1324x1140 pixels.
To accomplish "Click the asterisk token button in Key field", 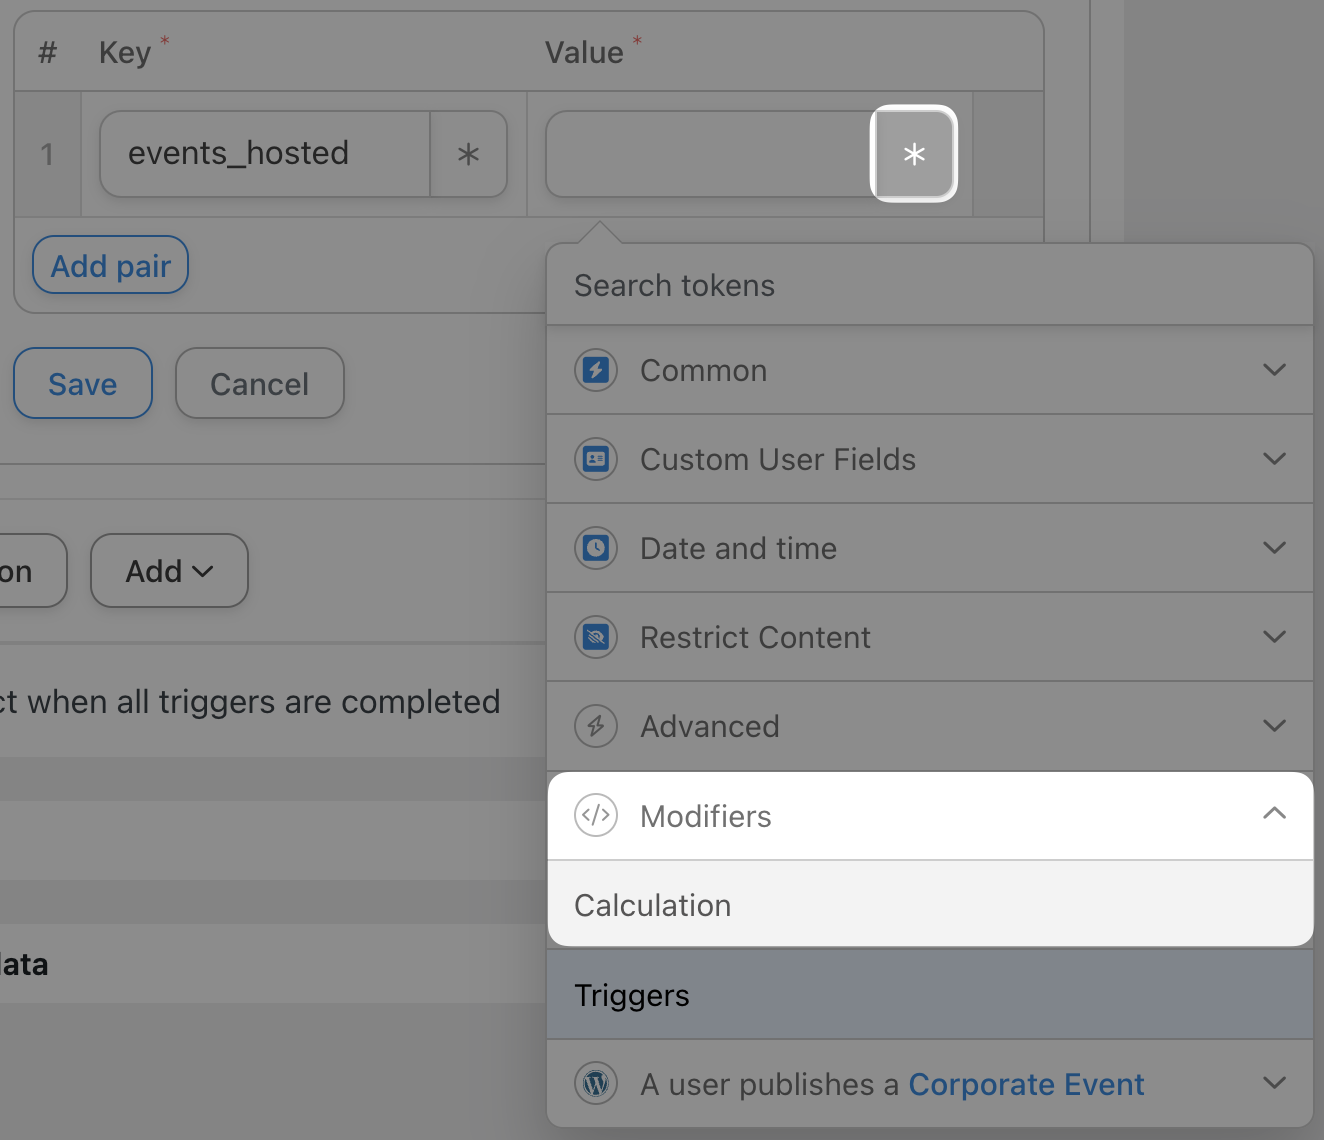I will (468, 154).
